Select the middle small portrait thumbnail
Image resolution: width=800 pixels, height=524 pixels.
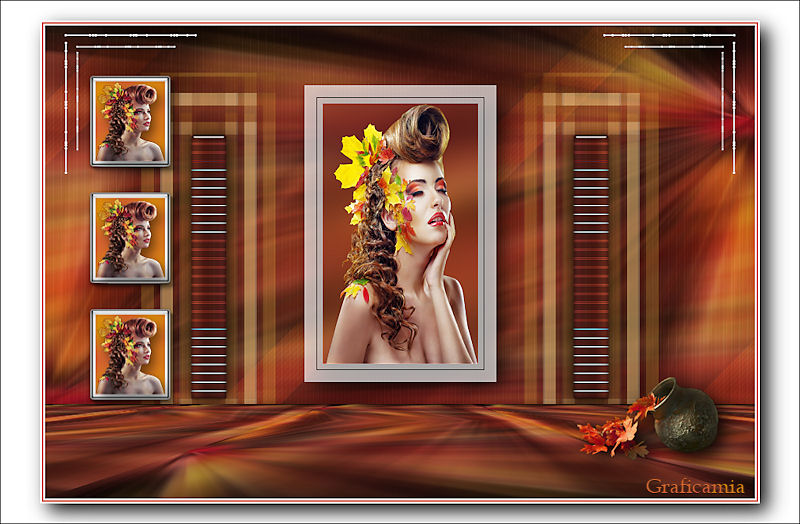point(130,238)
